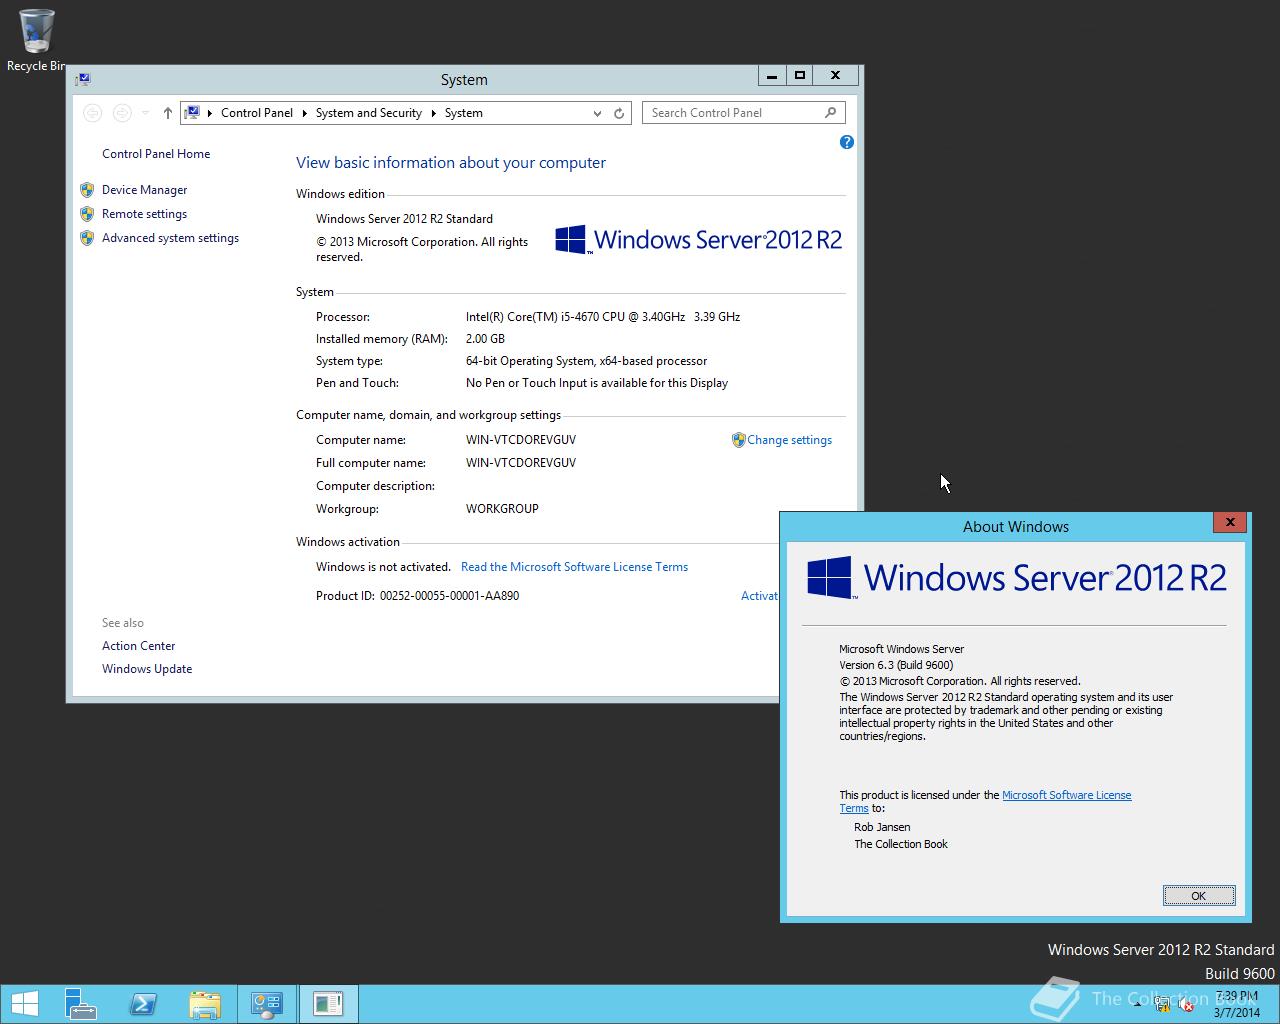Select System and Security breadcrumb

(x=369, y=113)
